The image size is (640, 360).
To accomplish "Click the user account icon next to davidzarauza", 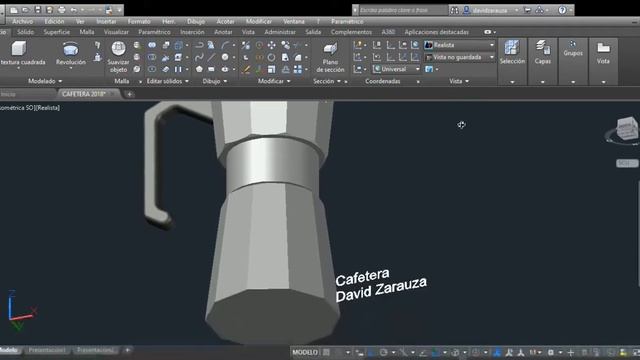I will [467, 10].
